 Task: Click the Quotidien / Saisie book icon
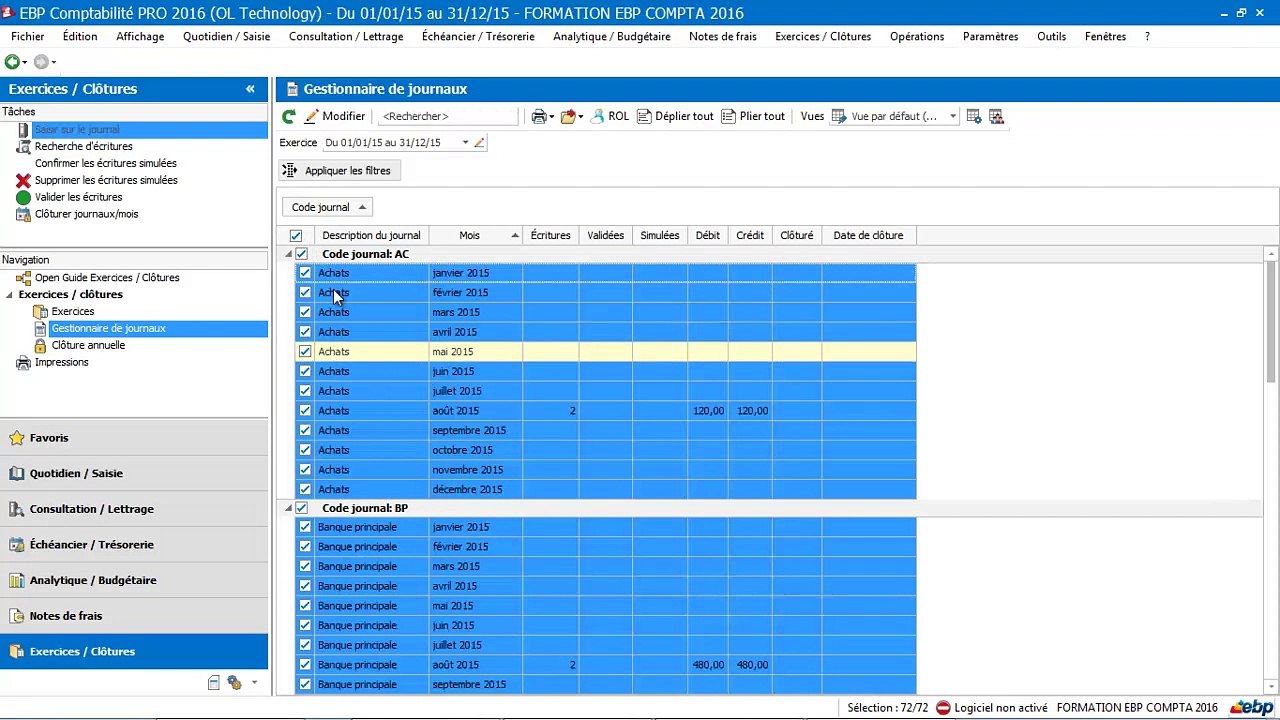click(x=16, y=473)
